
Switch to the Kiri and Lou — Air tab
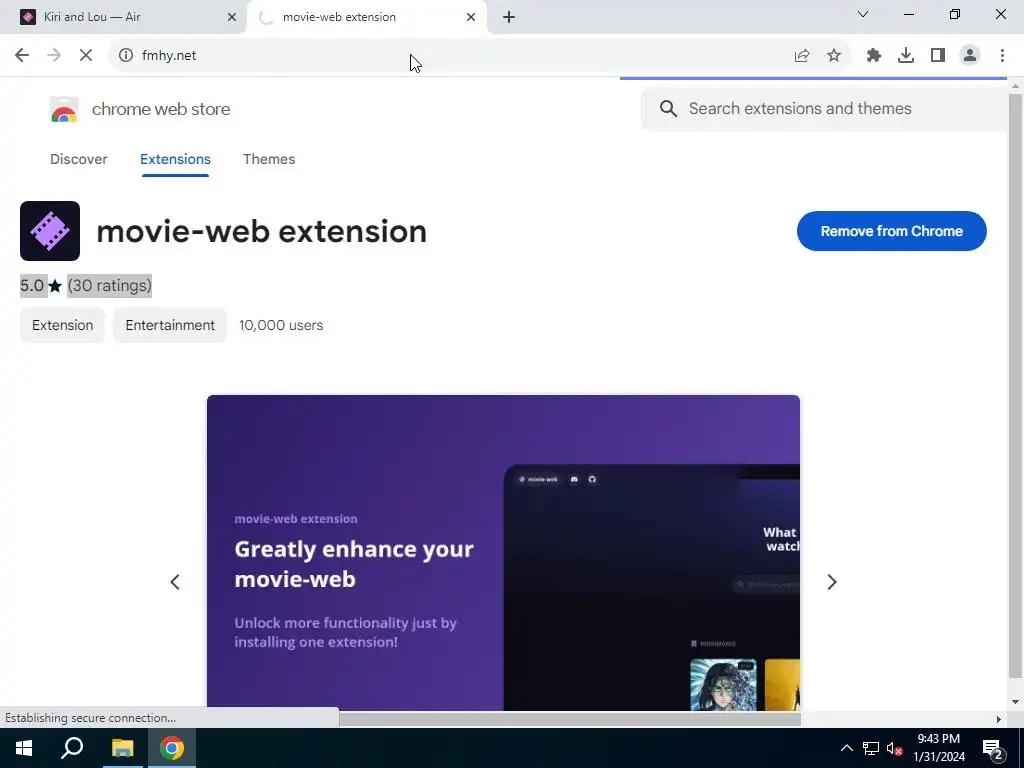coord(123,17)
